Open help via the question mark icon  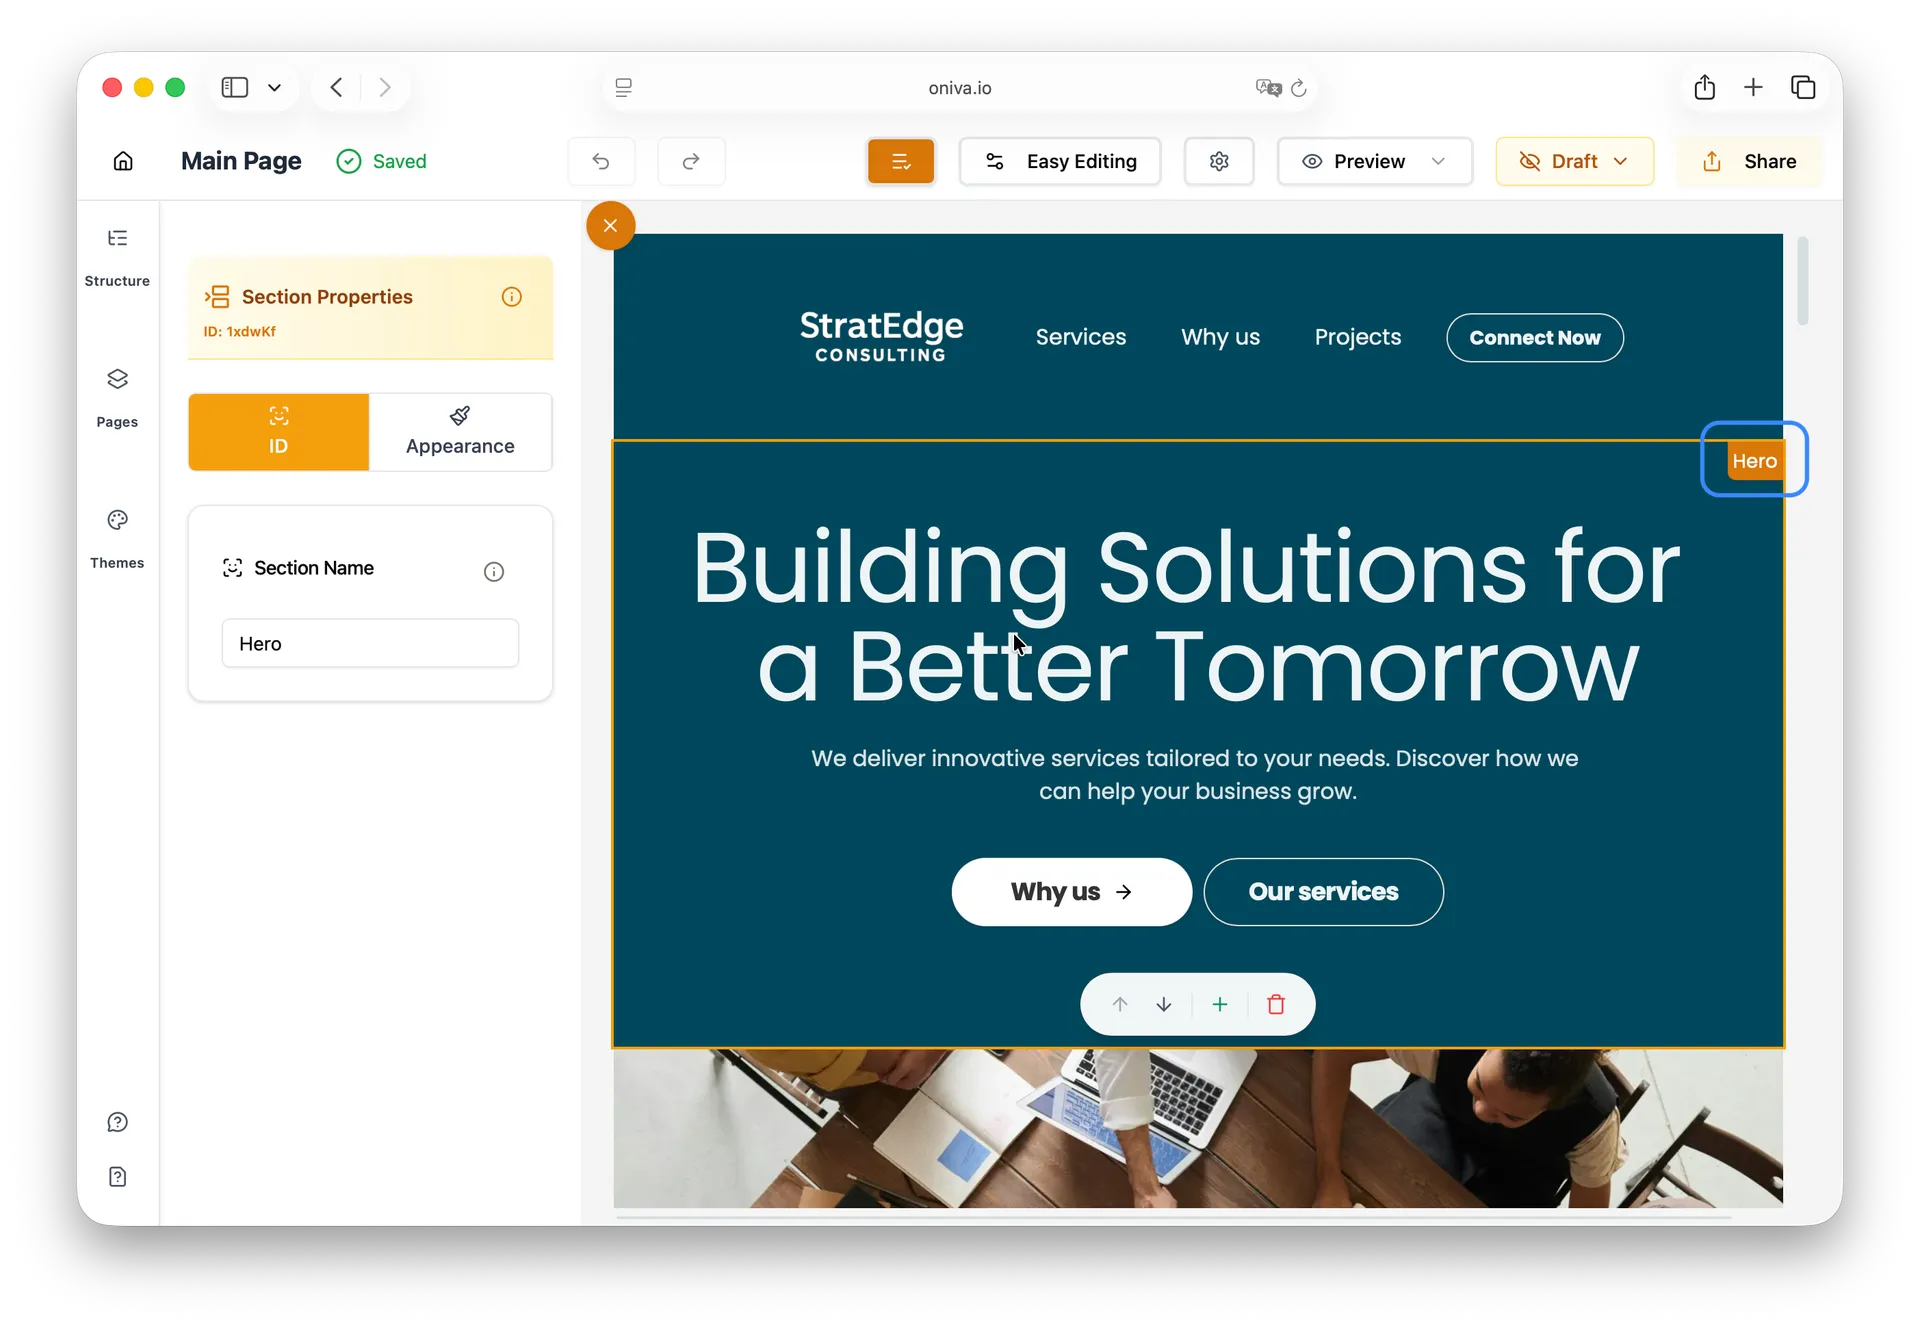point(117,1122)
